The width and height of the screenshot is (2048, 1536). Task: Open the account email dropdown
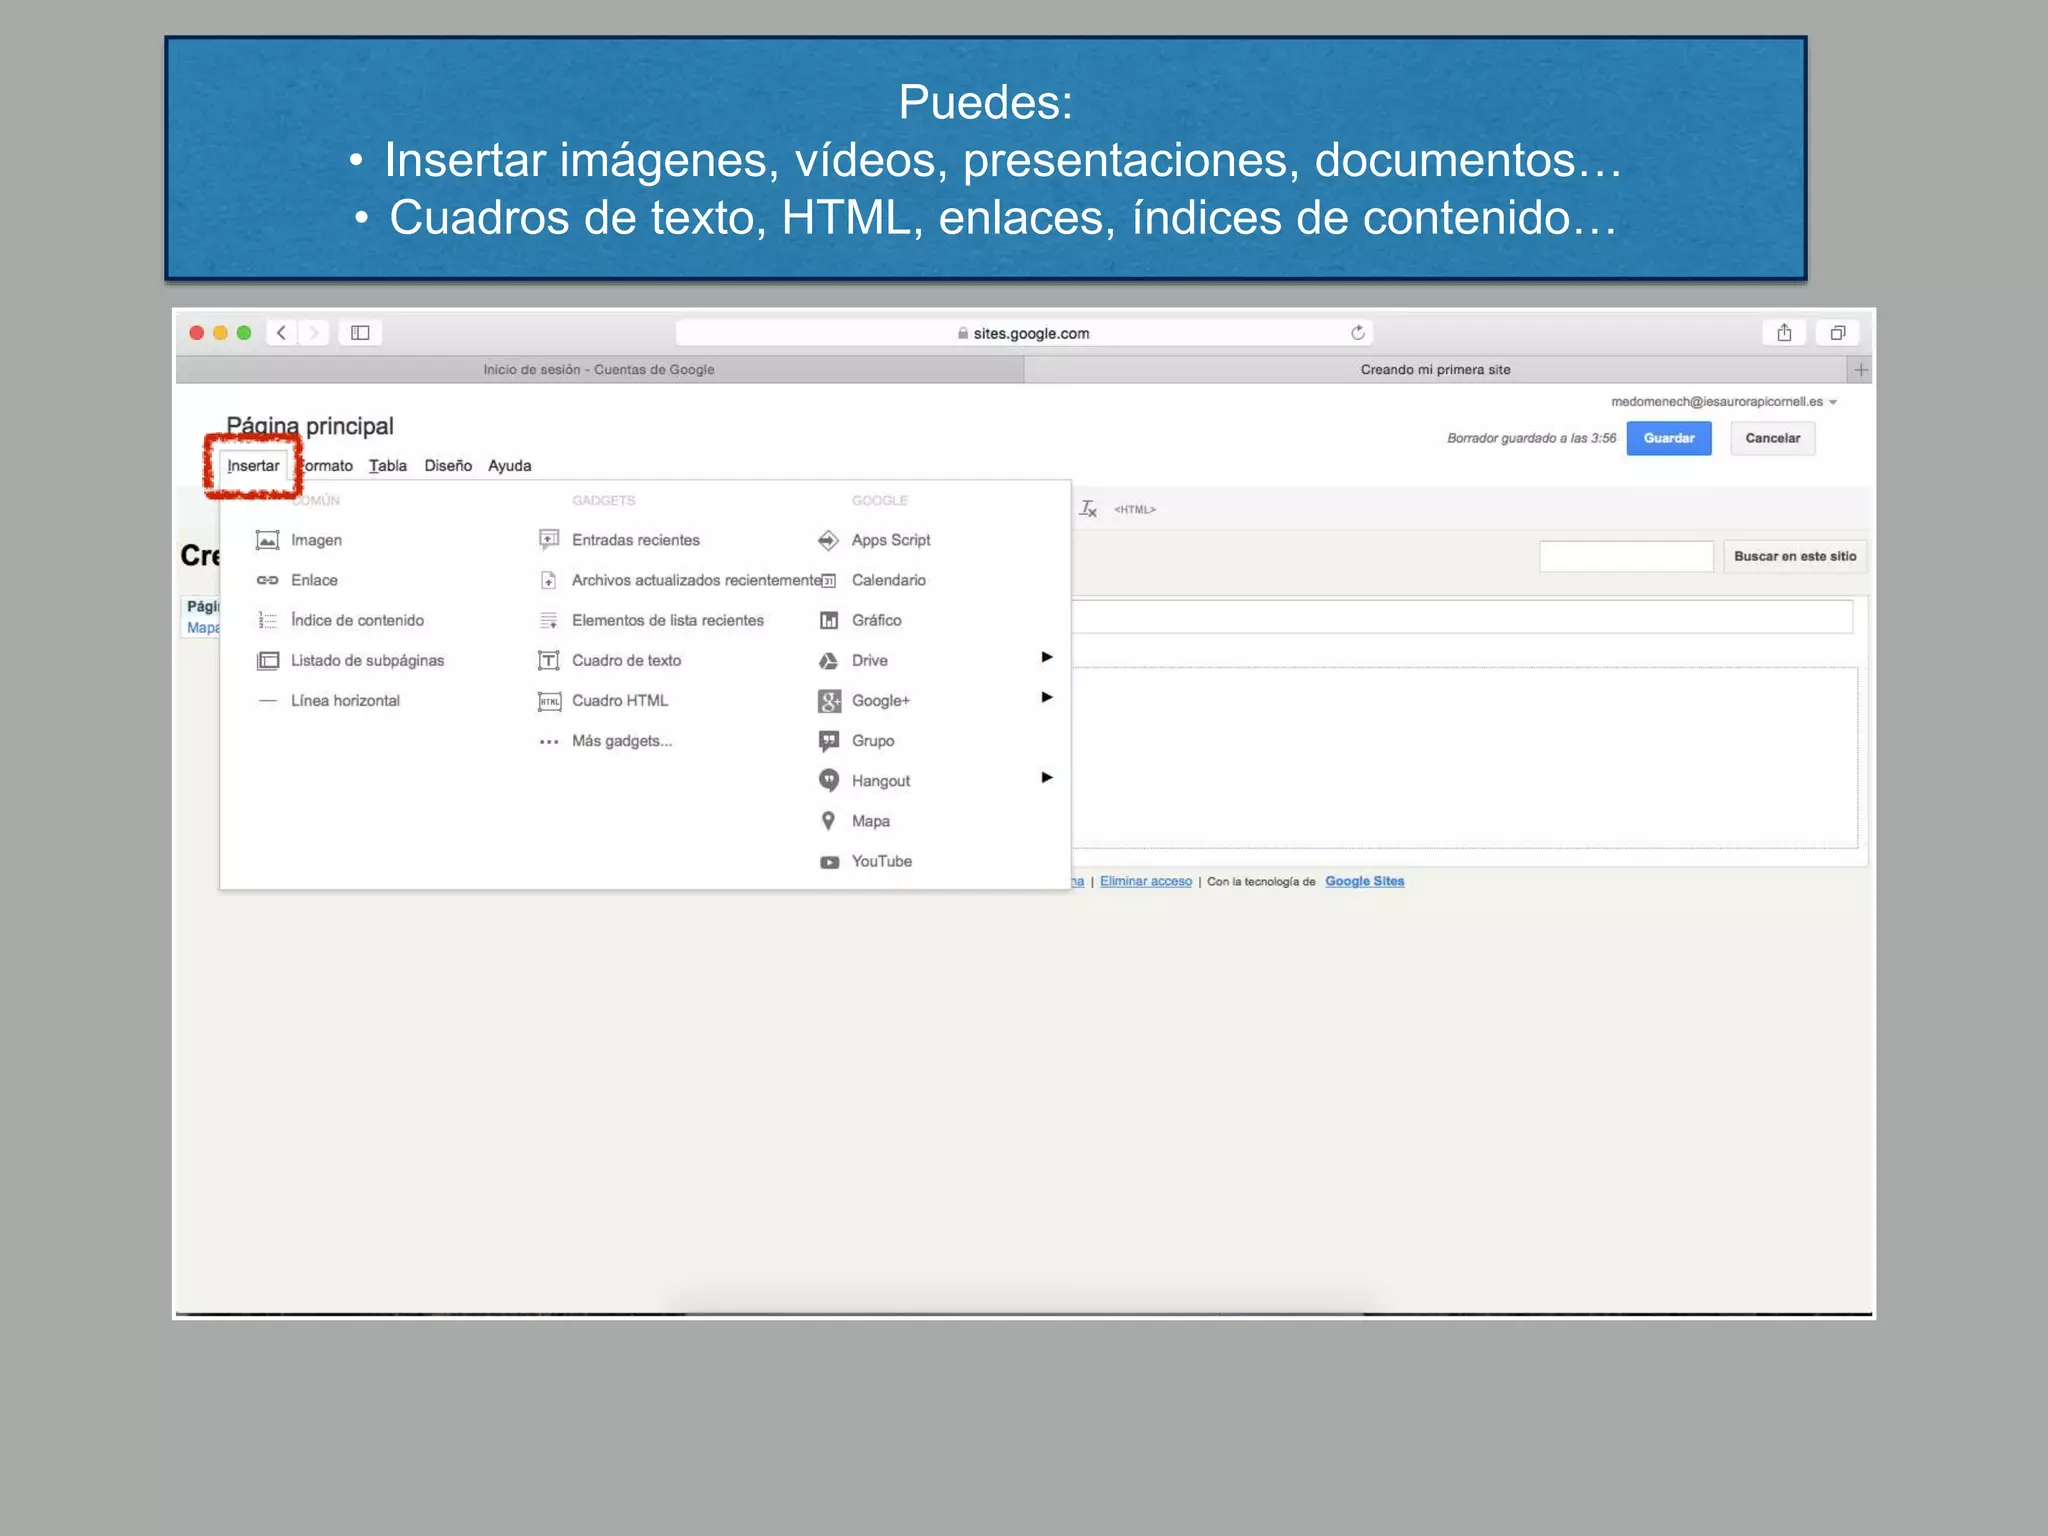pyautogui.click(x=1724, y=402)
